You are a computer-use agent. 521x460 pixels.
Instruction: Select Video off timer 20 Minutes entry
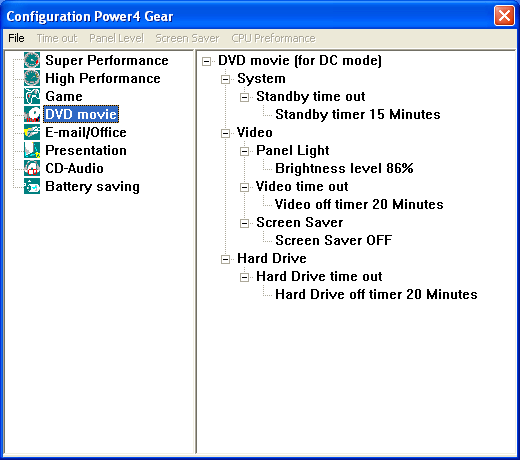coord(359,204)
